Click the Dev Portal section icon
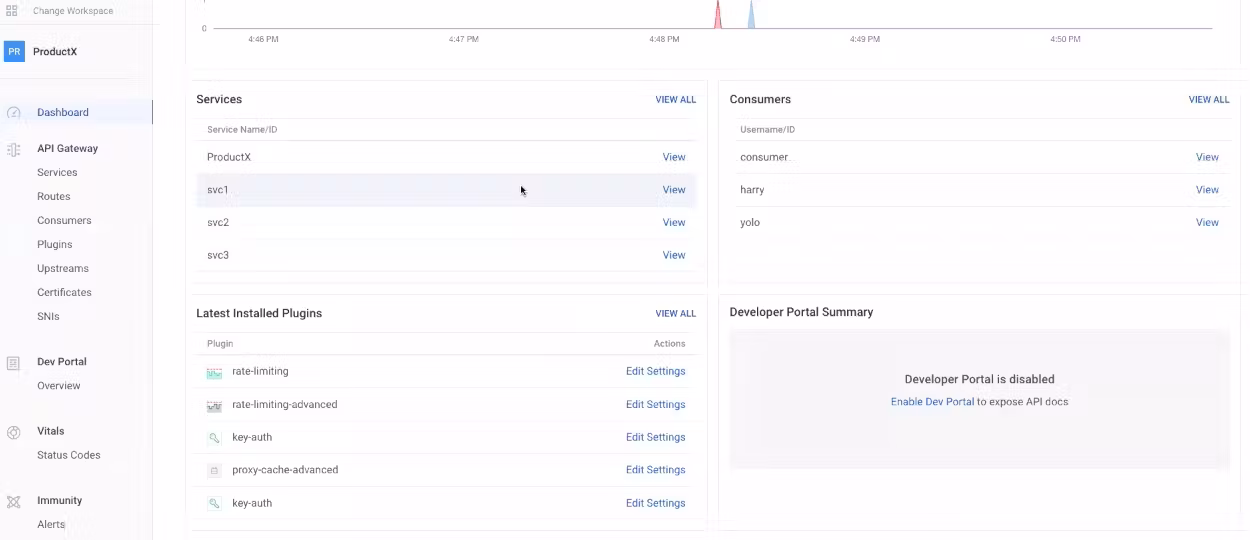Viewport: 1250px width, 540px height. 14,363
